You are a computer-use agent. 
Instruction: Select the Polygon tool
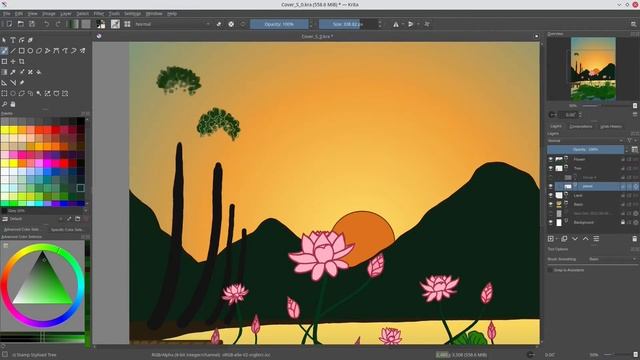(x=39, y=51)
